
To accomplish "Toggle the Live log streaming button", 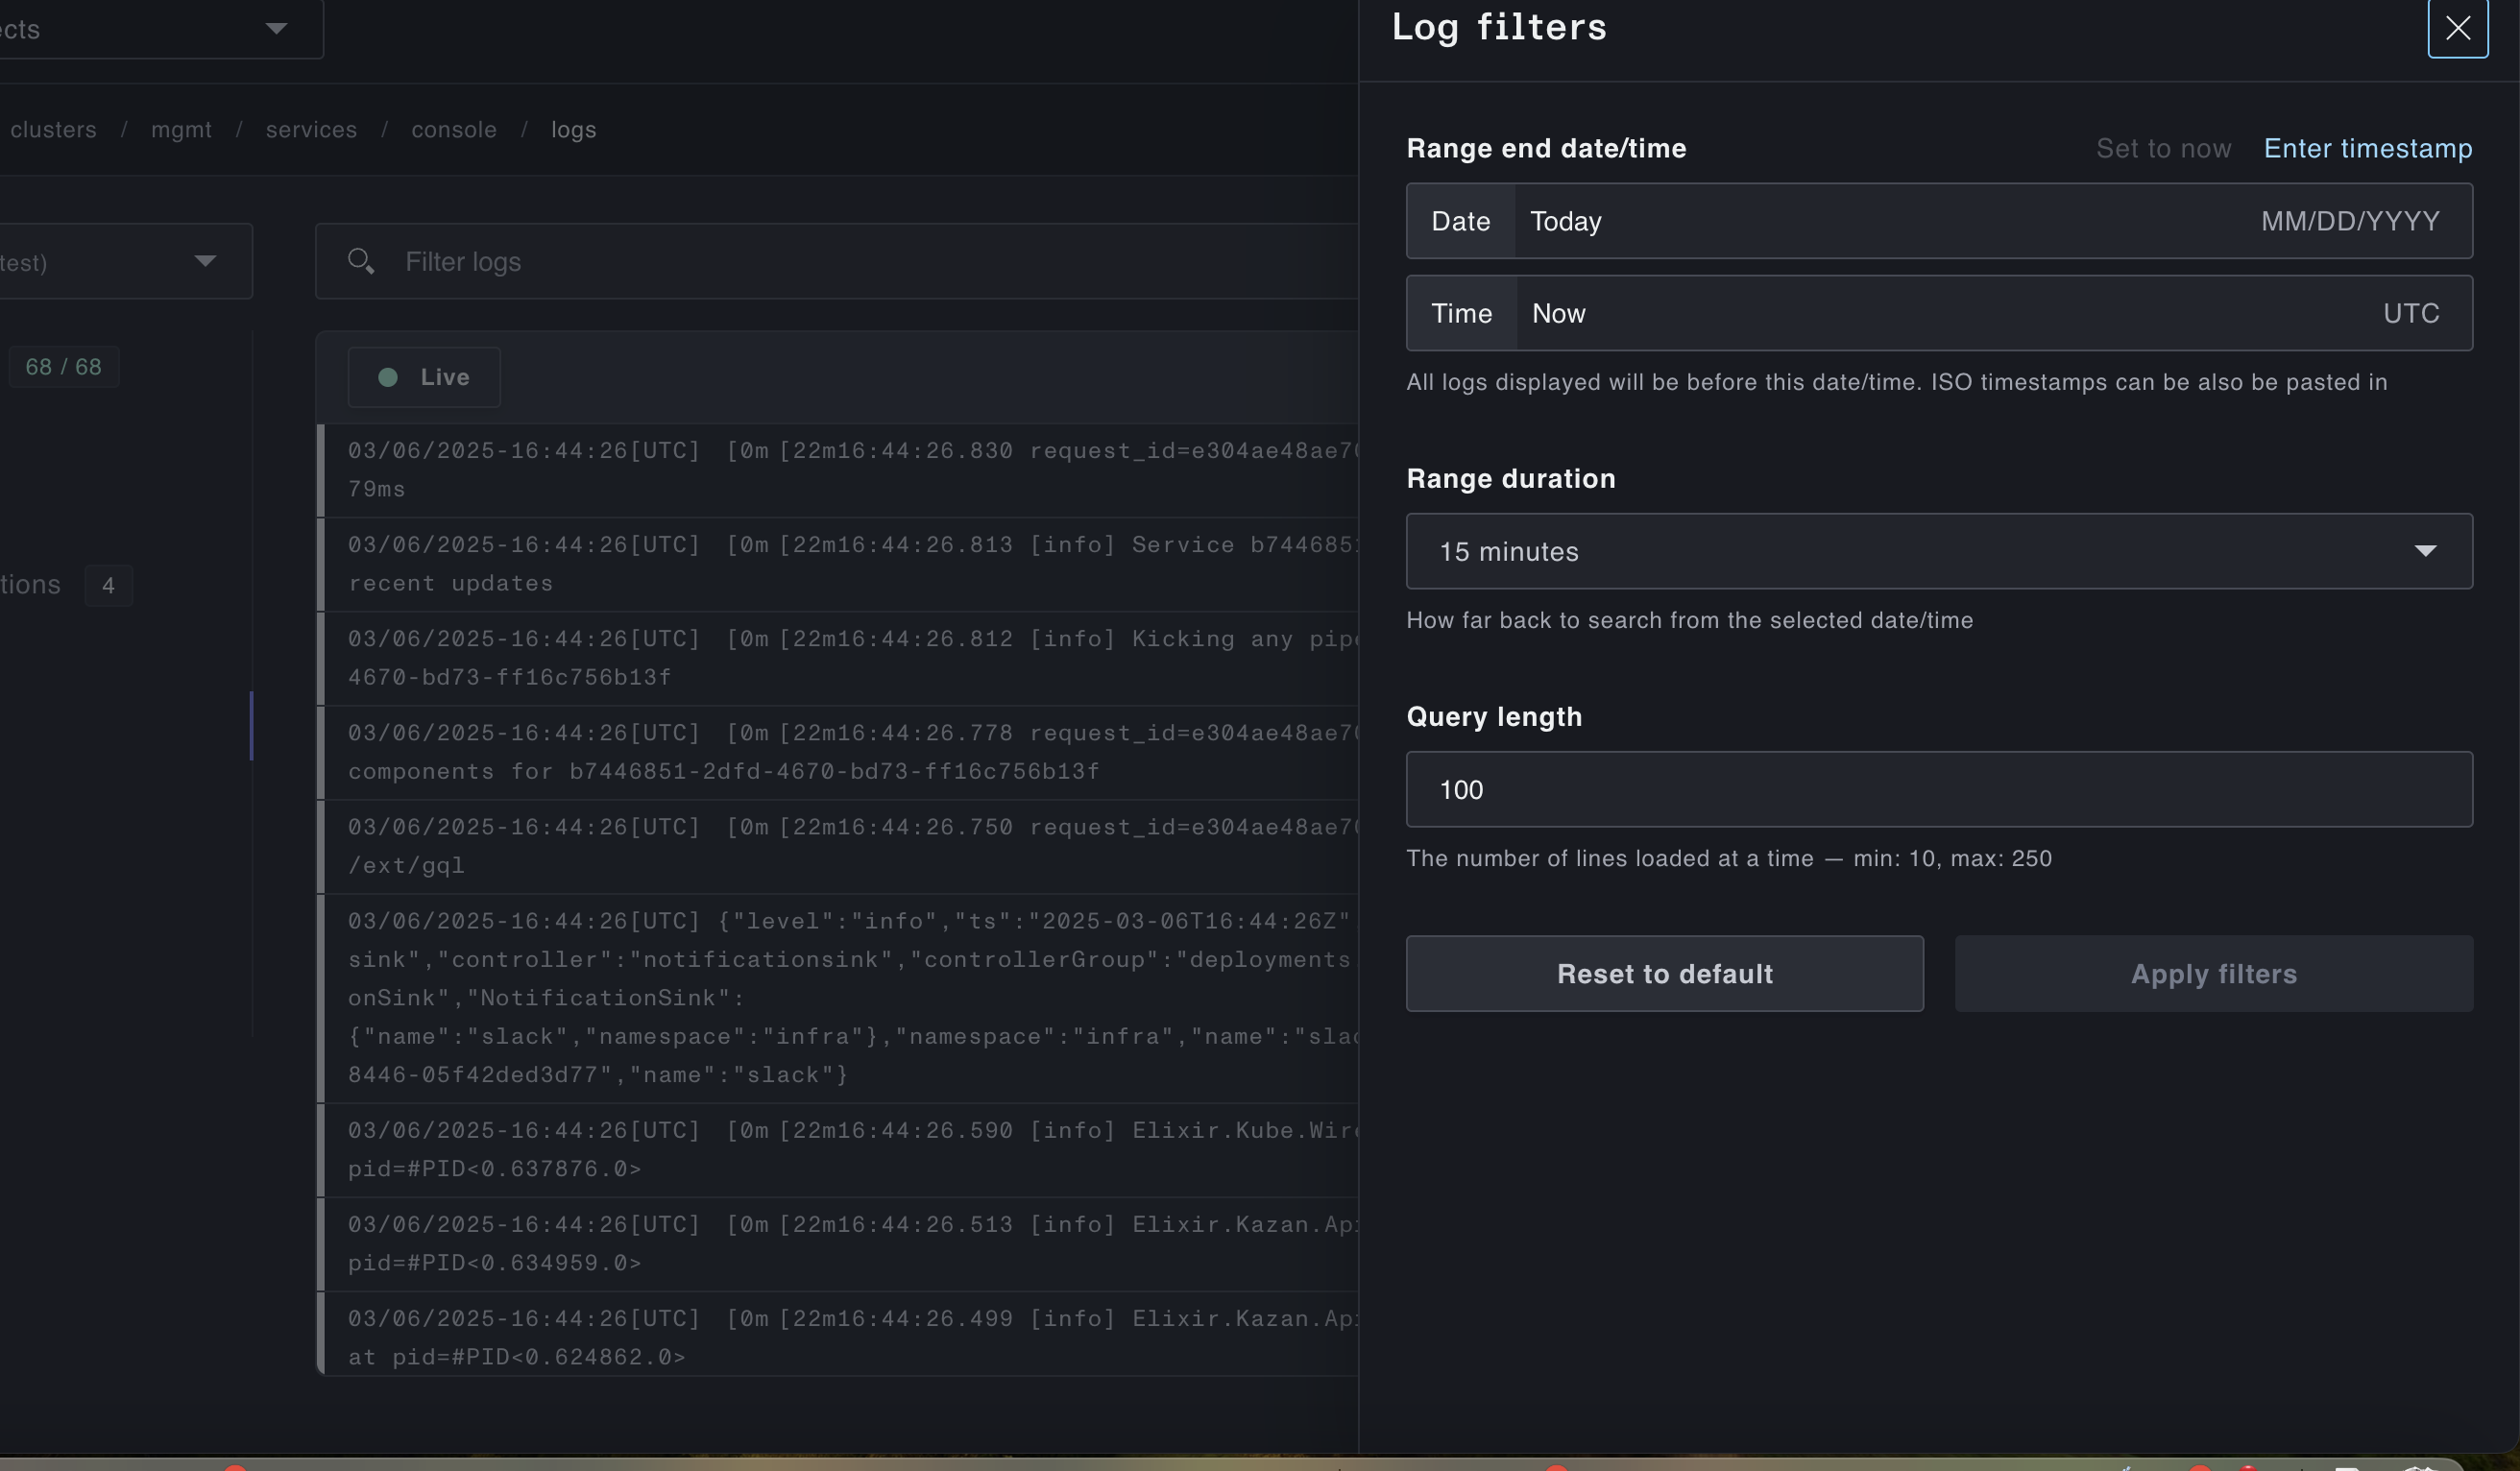I will pyautogui.click(x=424, y=377).
